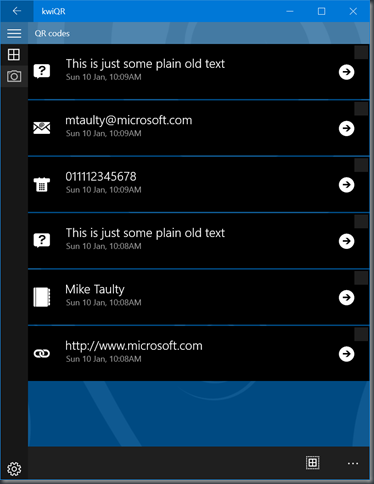Open arrow for http://www.microsoft.com entry
This screenshot has width=374, height=484.
click(x=346, y=354)
